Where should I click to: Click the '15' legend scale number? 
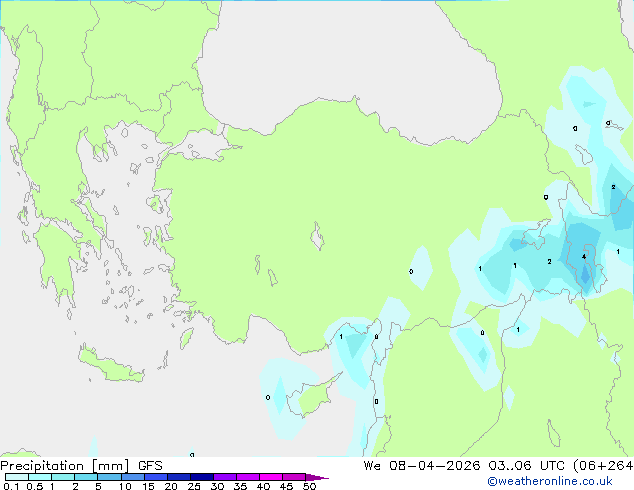(148, 486)
